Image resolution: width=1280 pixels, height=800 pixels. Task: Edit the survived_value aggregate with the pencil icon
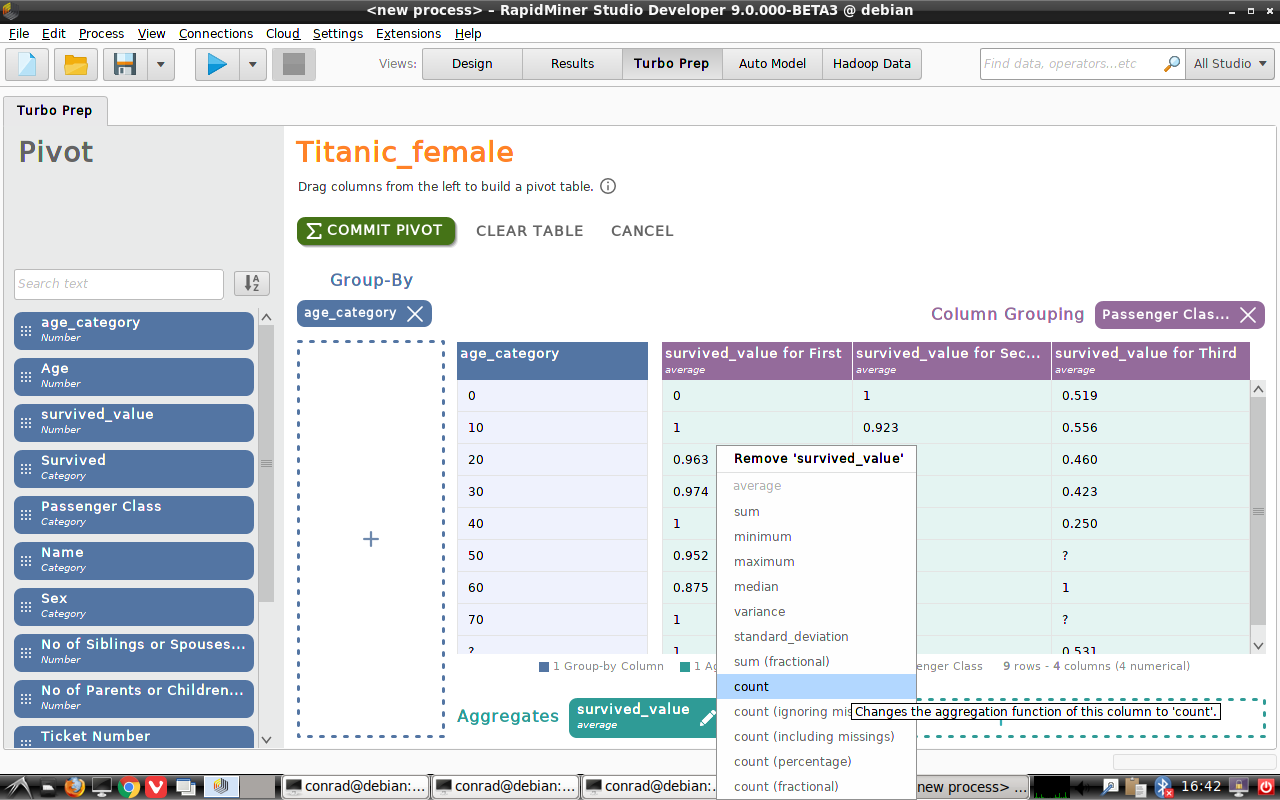click(709, 717)
